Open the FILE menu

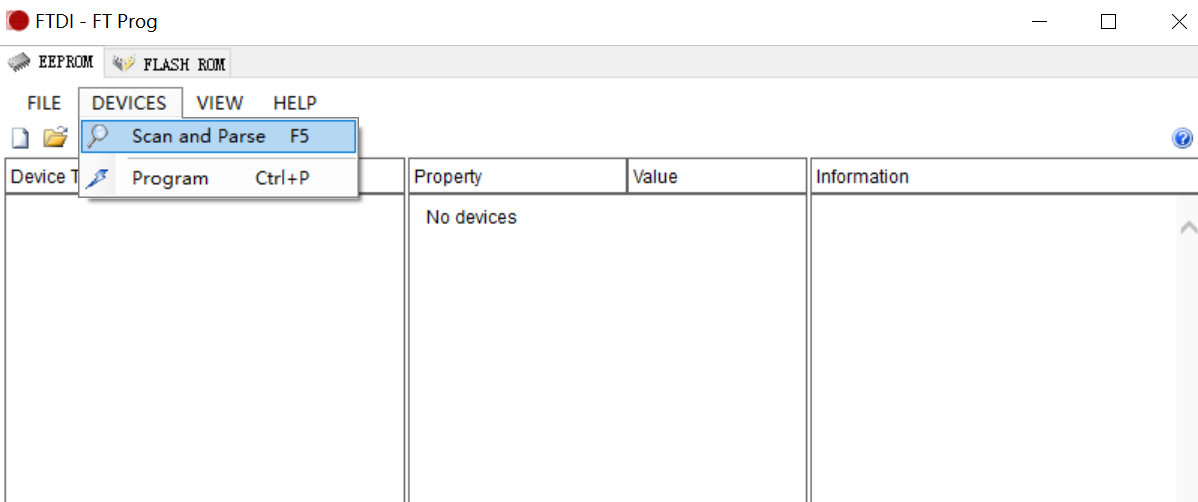pos(44,102)
